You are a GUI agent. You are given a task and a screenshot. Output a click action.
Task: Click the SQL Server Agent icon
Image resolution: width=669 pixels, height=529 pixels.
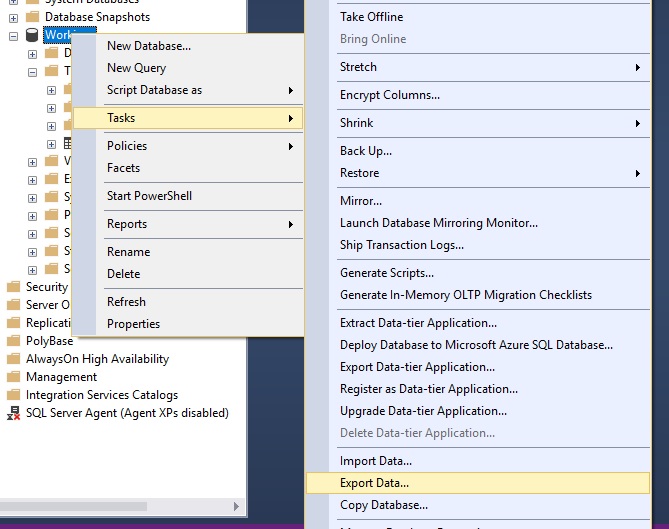click(x=13, y=413)
